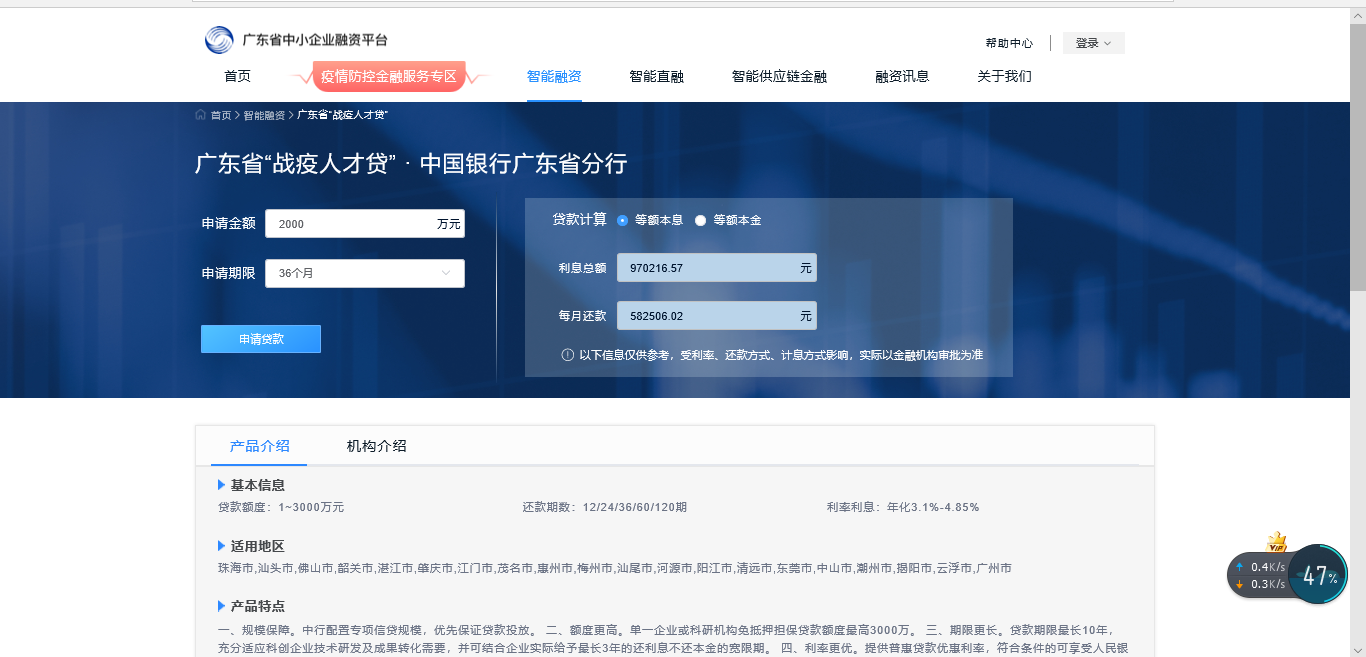
Task: Switch to 产品介绍 tab
Action: (259, 446)
